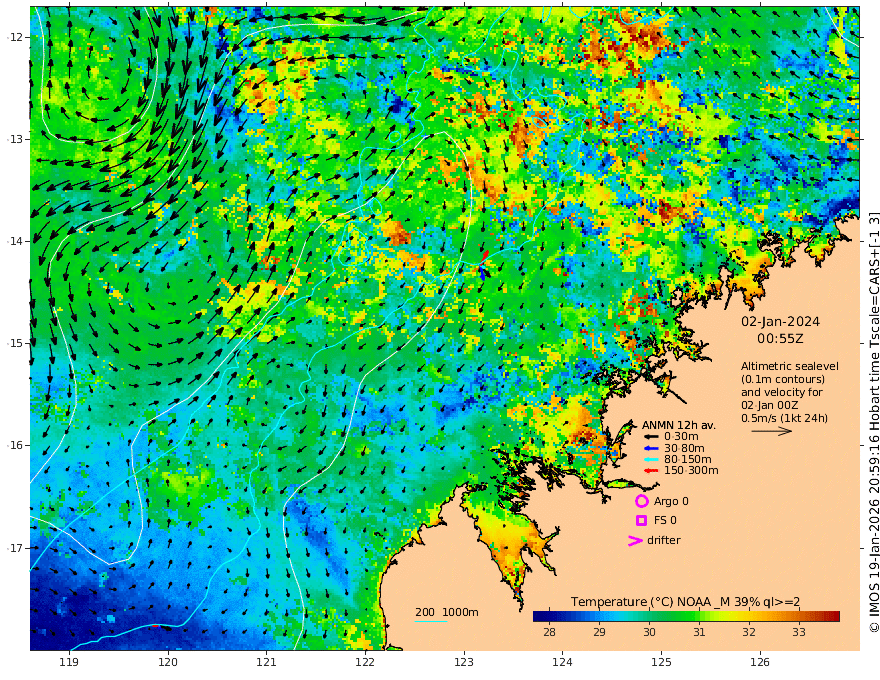Click the date label 02-Jan-2024

coord(780,322)
